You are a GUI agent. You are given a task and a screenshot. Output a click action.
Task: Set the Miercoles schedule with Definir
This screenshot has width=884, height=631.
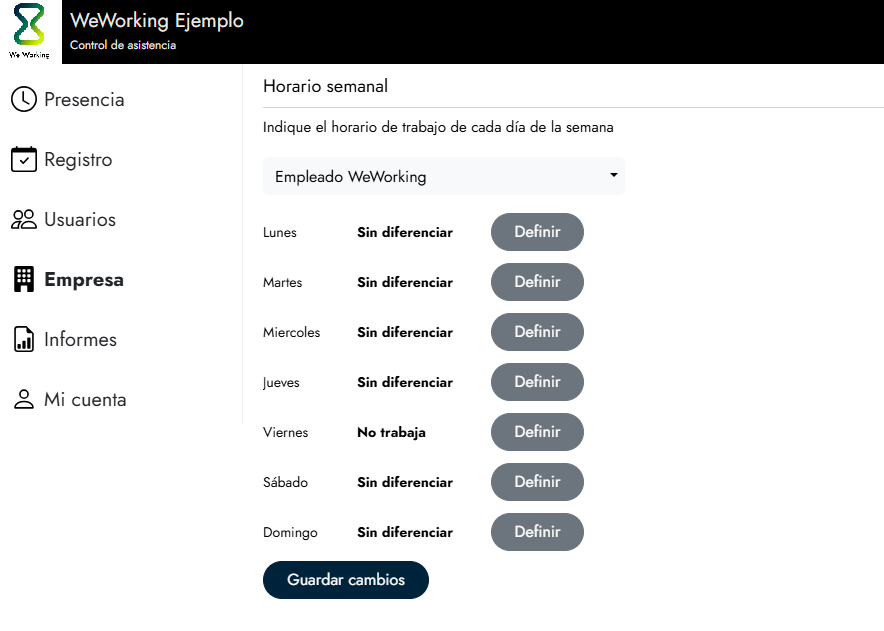[537, 332]
